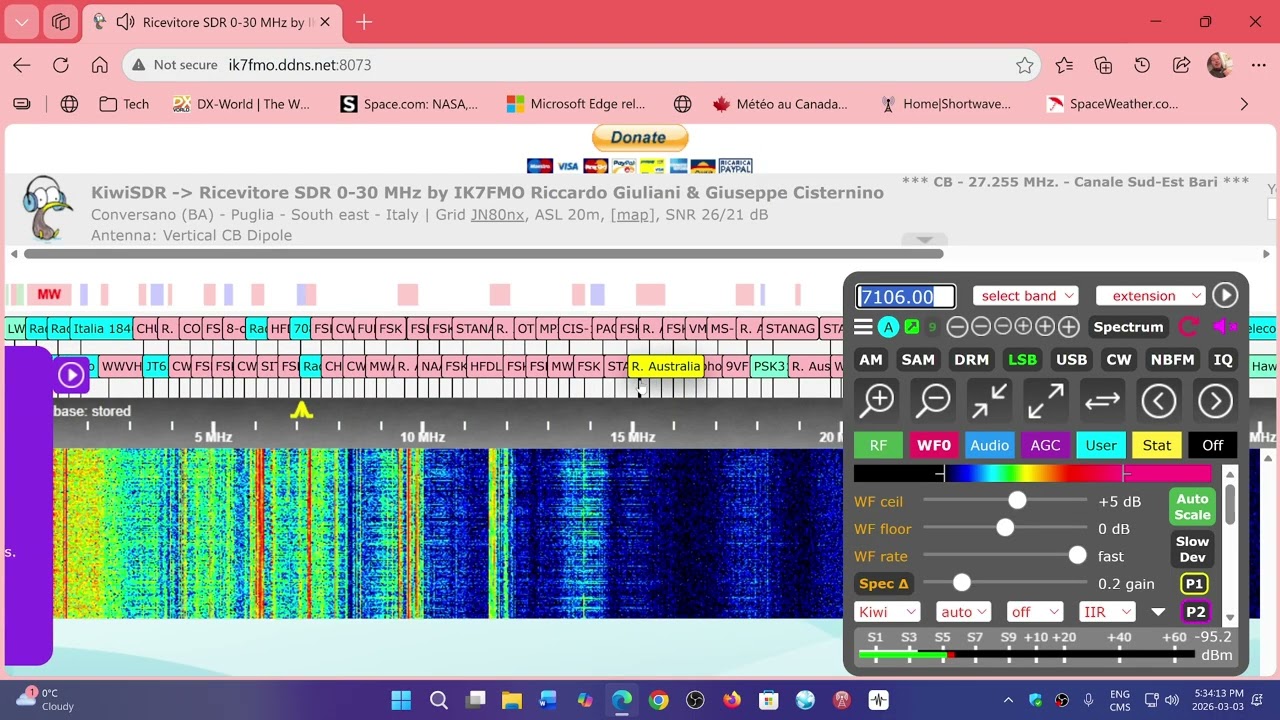The height and width of the screenshot is (720, 1280).
Task: Click the Slow Dev button
Action: 1192,549
